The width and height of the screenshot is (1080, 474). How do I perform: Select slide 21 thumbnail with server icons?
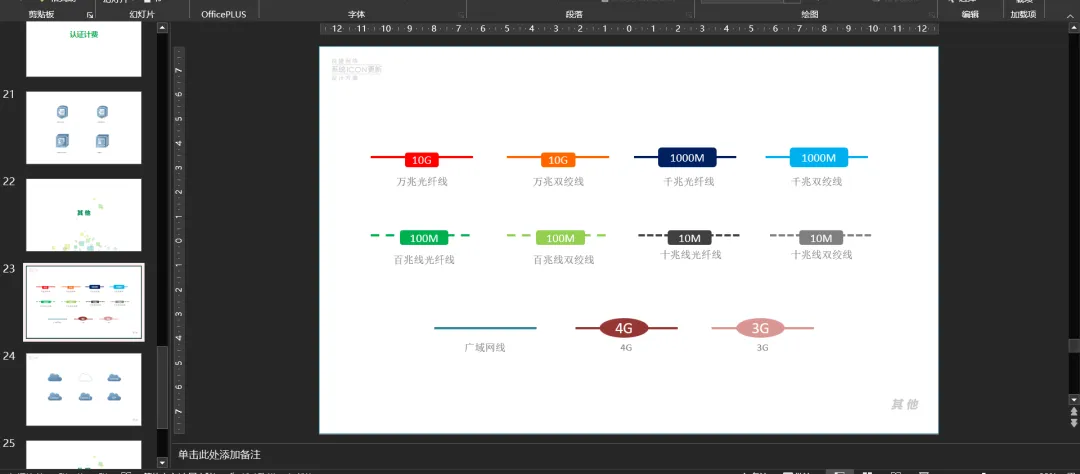coord(83,128)
